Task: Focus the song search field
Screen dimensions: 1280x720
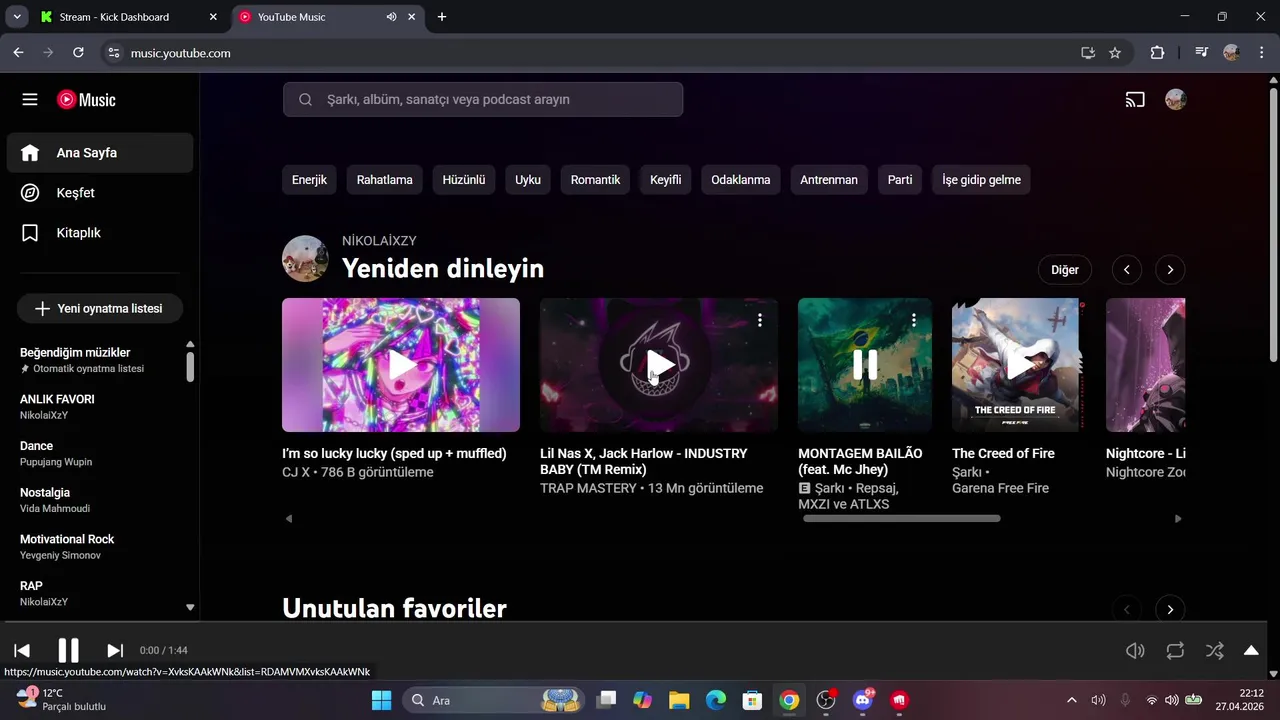Action: pyautogui.click(x=483, y=100)
